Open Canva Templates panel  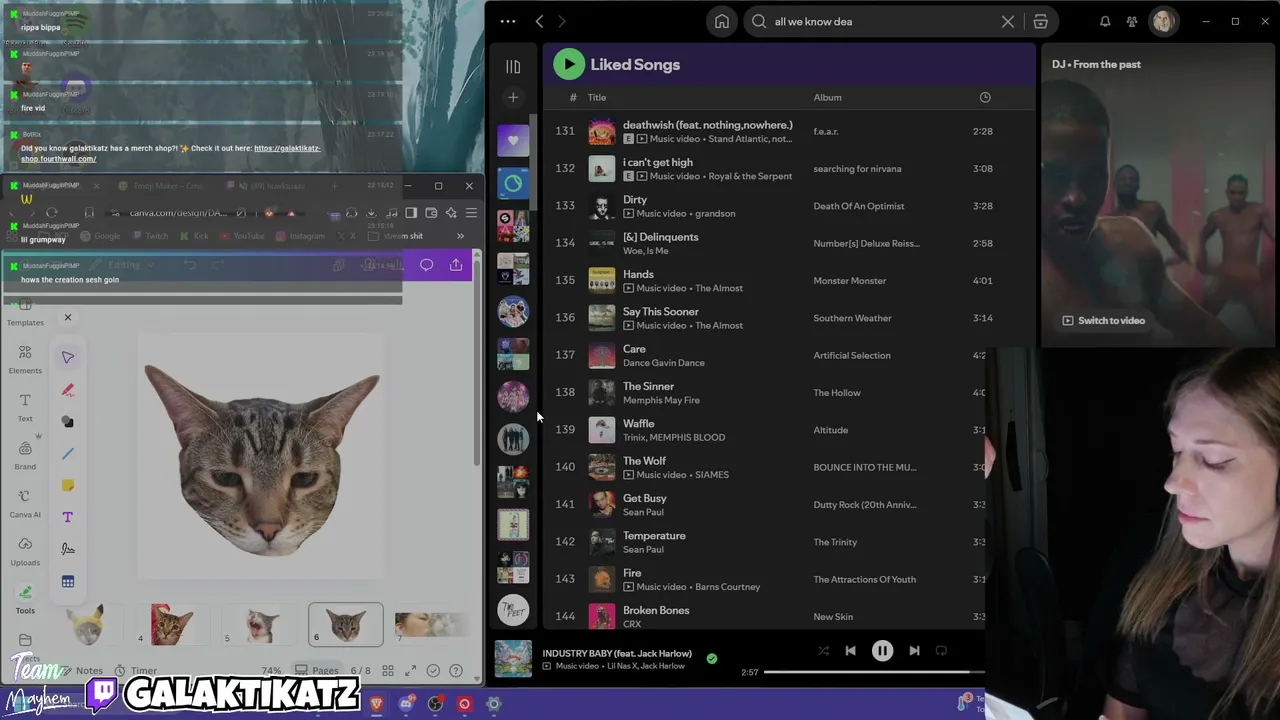25,313
